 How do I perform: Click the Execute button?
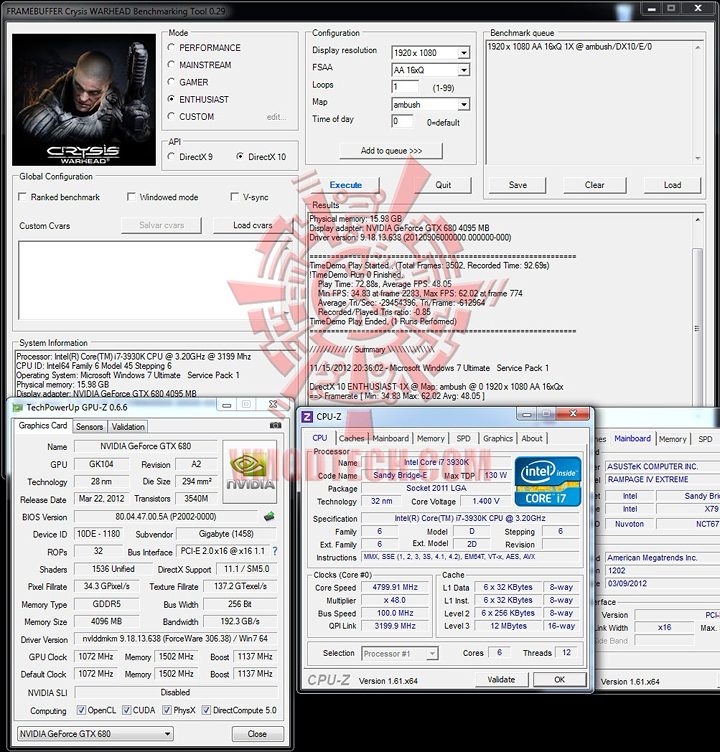[345, 185]
